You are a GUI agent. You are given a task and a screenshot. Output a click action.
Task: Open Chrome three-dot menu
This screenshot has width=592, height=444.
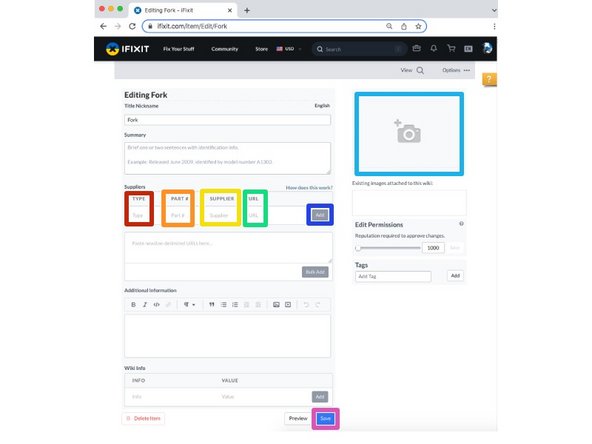(494, 26)
